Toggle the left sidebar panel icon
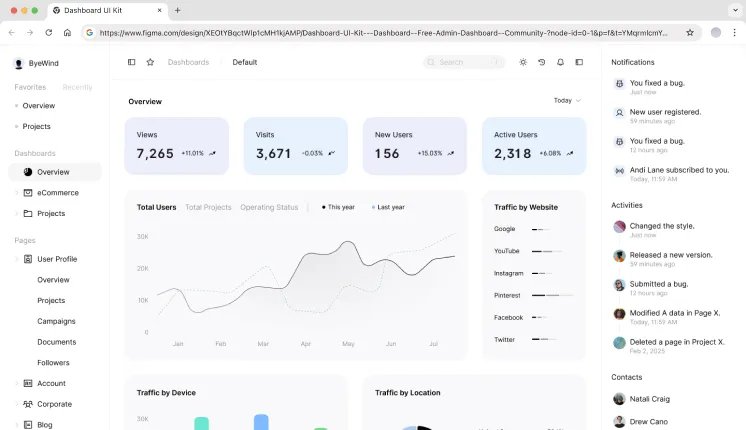746x430 pixels. click(131, 62)
